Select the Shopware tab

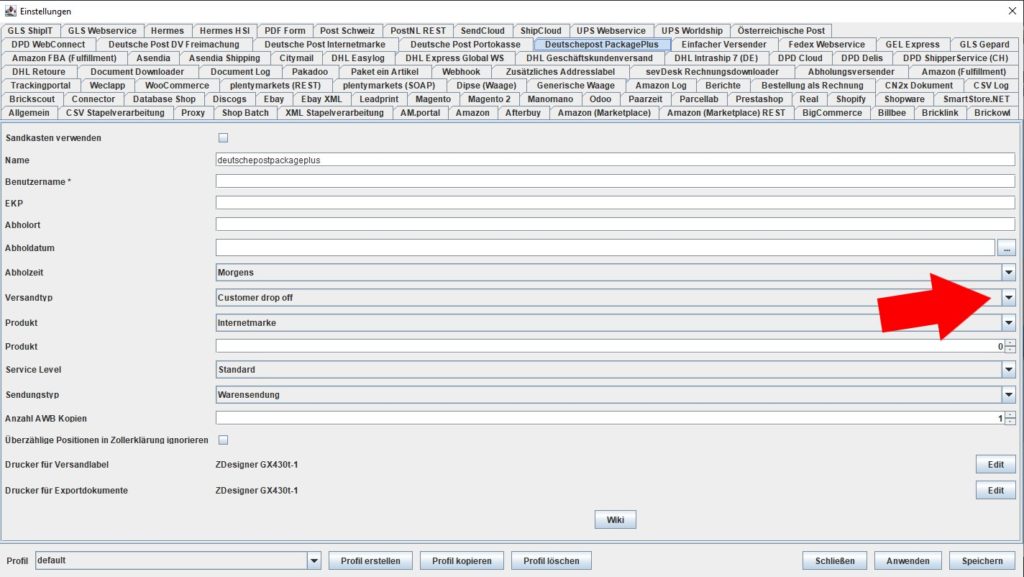[x=904, y=99]
